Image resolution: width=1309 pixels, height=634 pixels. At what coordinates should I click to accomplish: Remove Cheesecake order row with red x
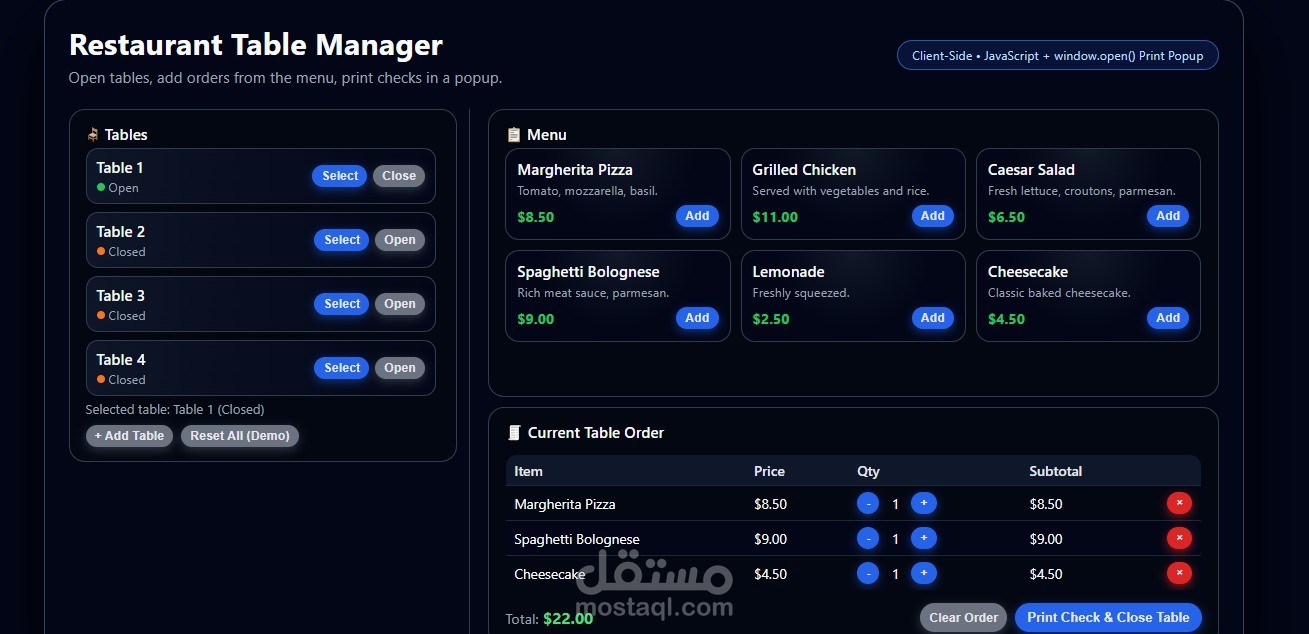pos(1179,573)
